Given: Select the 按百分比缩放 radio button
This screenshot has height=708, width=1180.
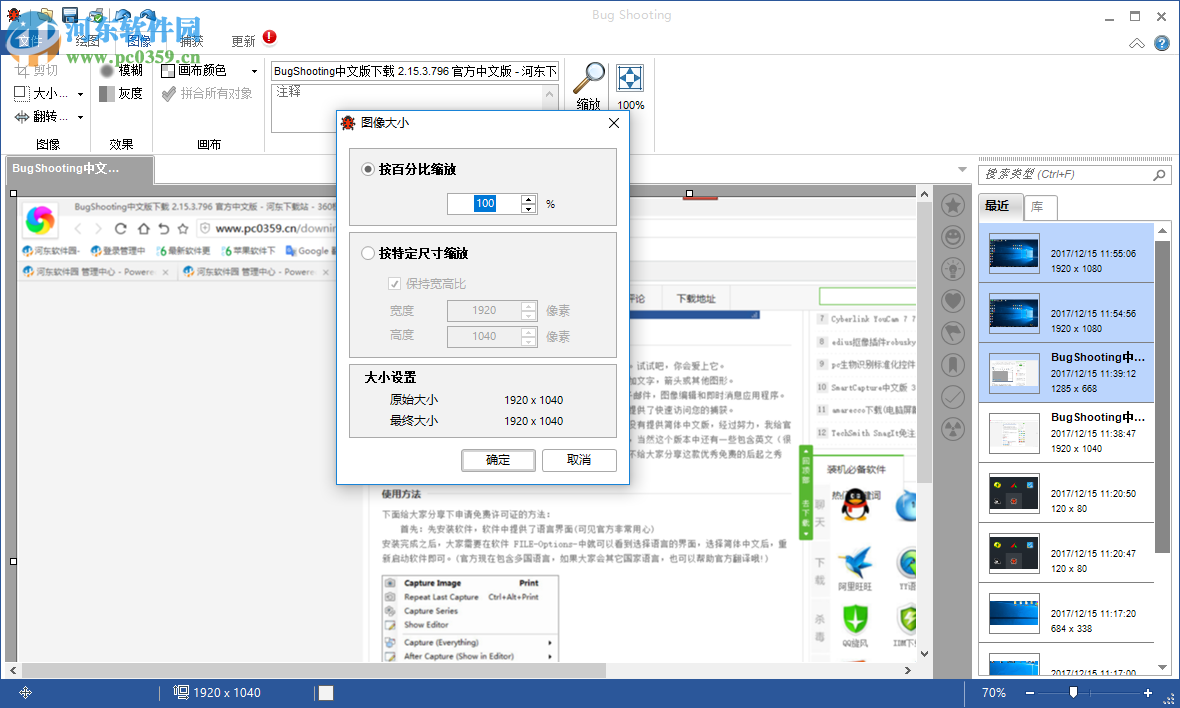Looking at the screenshot, I should tap(369, 169).
